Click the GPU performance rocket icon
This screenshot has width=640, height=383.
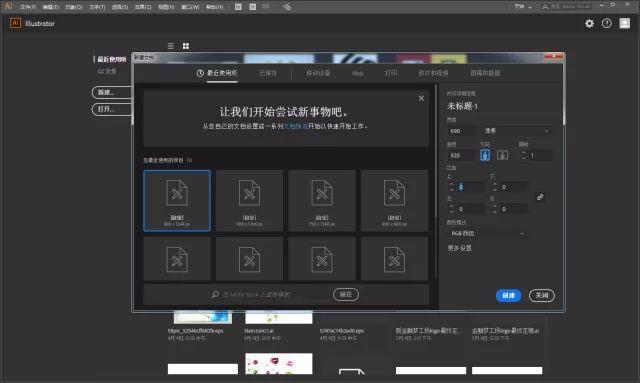287,7
